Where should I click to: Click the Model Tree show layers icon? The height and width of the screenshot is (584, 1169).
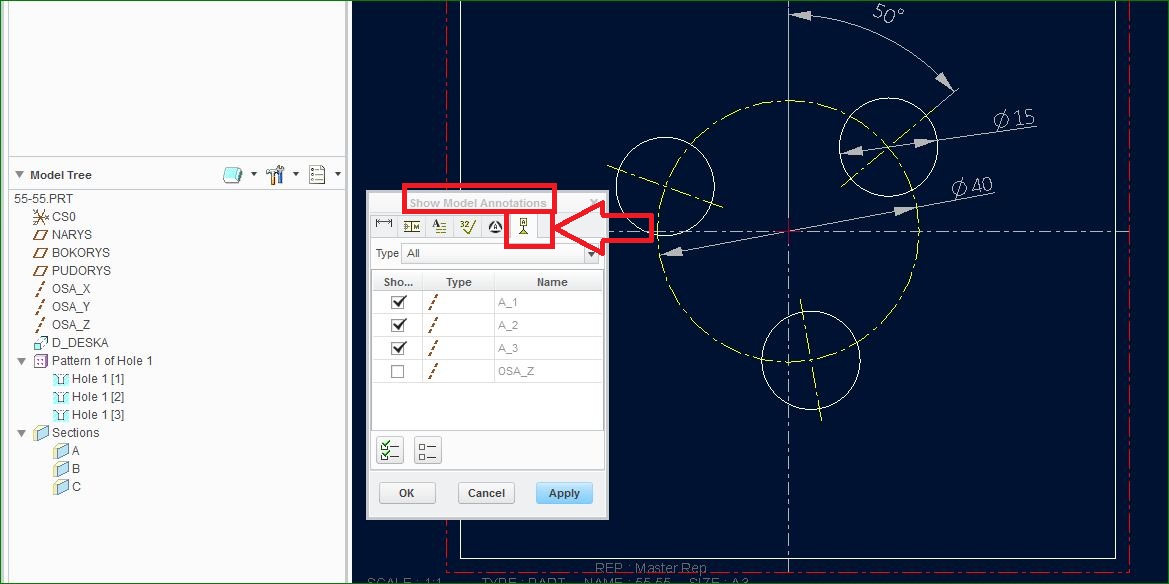(233, 175)
